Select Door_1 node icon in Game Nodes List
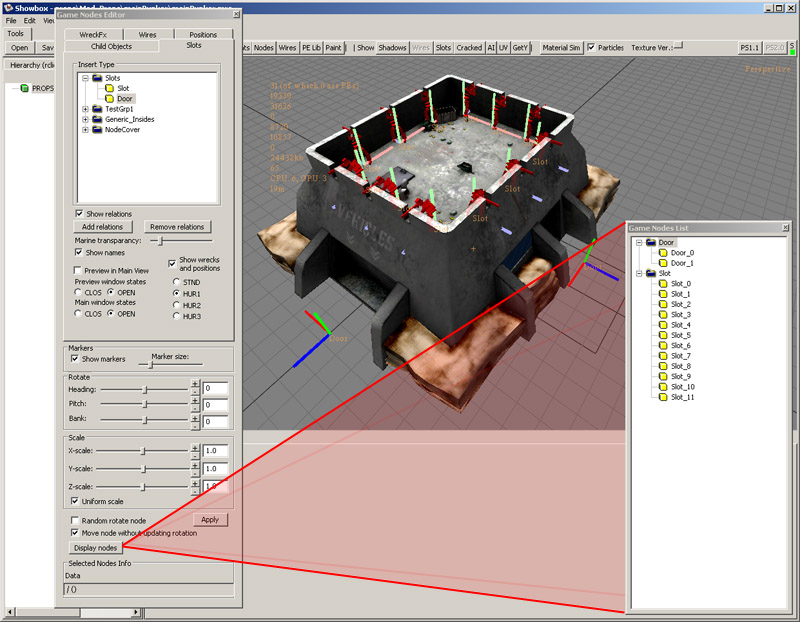This screenshot has height=622, width=800. [663, 263]
